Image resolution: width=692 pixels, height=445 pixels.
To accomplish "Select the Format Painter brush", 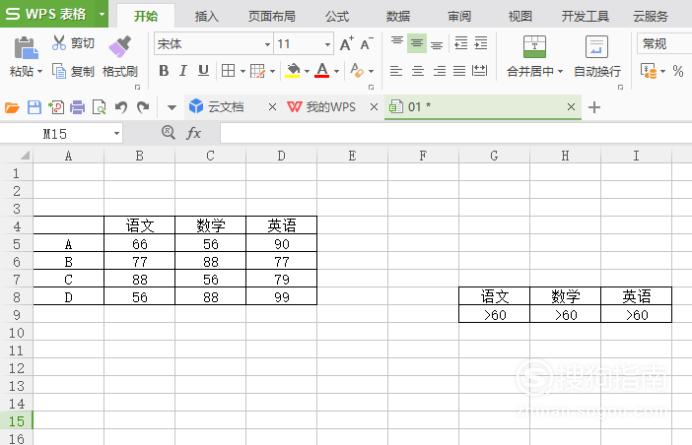I will [x=120, y=47].
